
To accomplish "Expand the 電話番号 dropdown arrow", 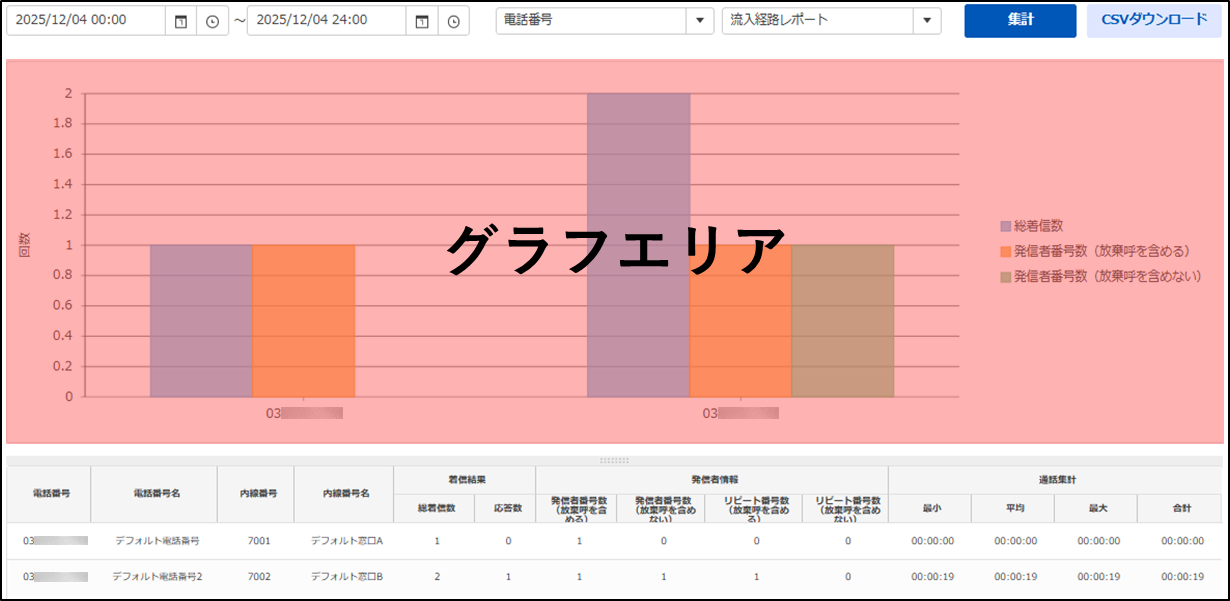I will 699,21.
